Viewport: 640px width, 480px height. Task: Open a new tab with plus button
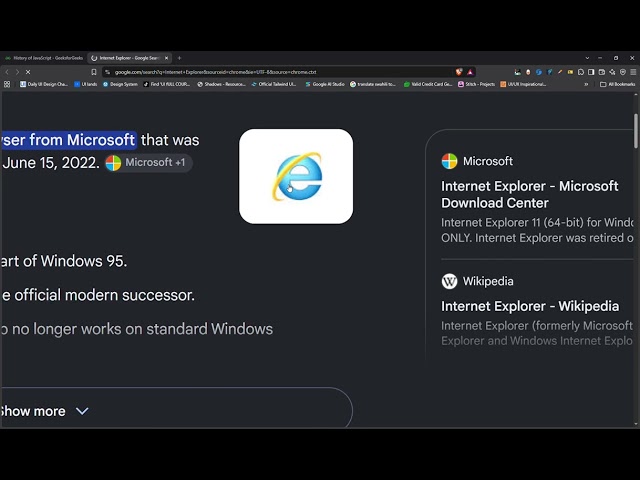pyautogui.click(x=179, y=58)
